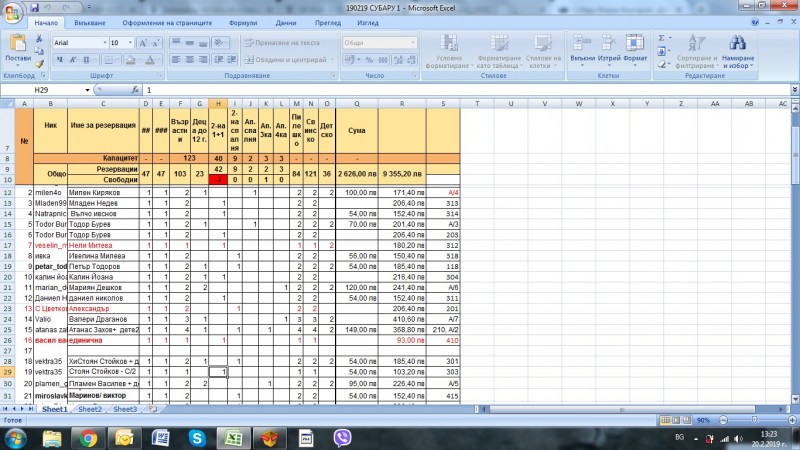Click the round Office Button logo
The height and width of the screenshot is (450, 800).
click(x=12, y=12)
